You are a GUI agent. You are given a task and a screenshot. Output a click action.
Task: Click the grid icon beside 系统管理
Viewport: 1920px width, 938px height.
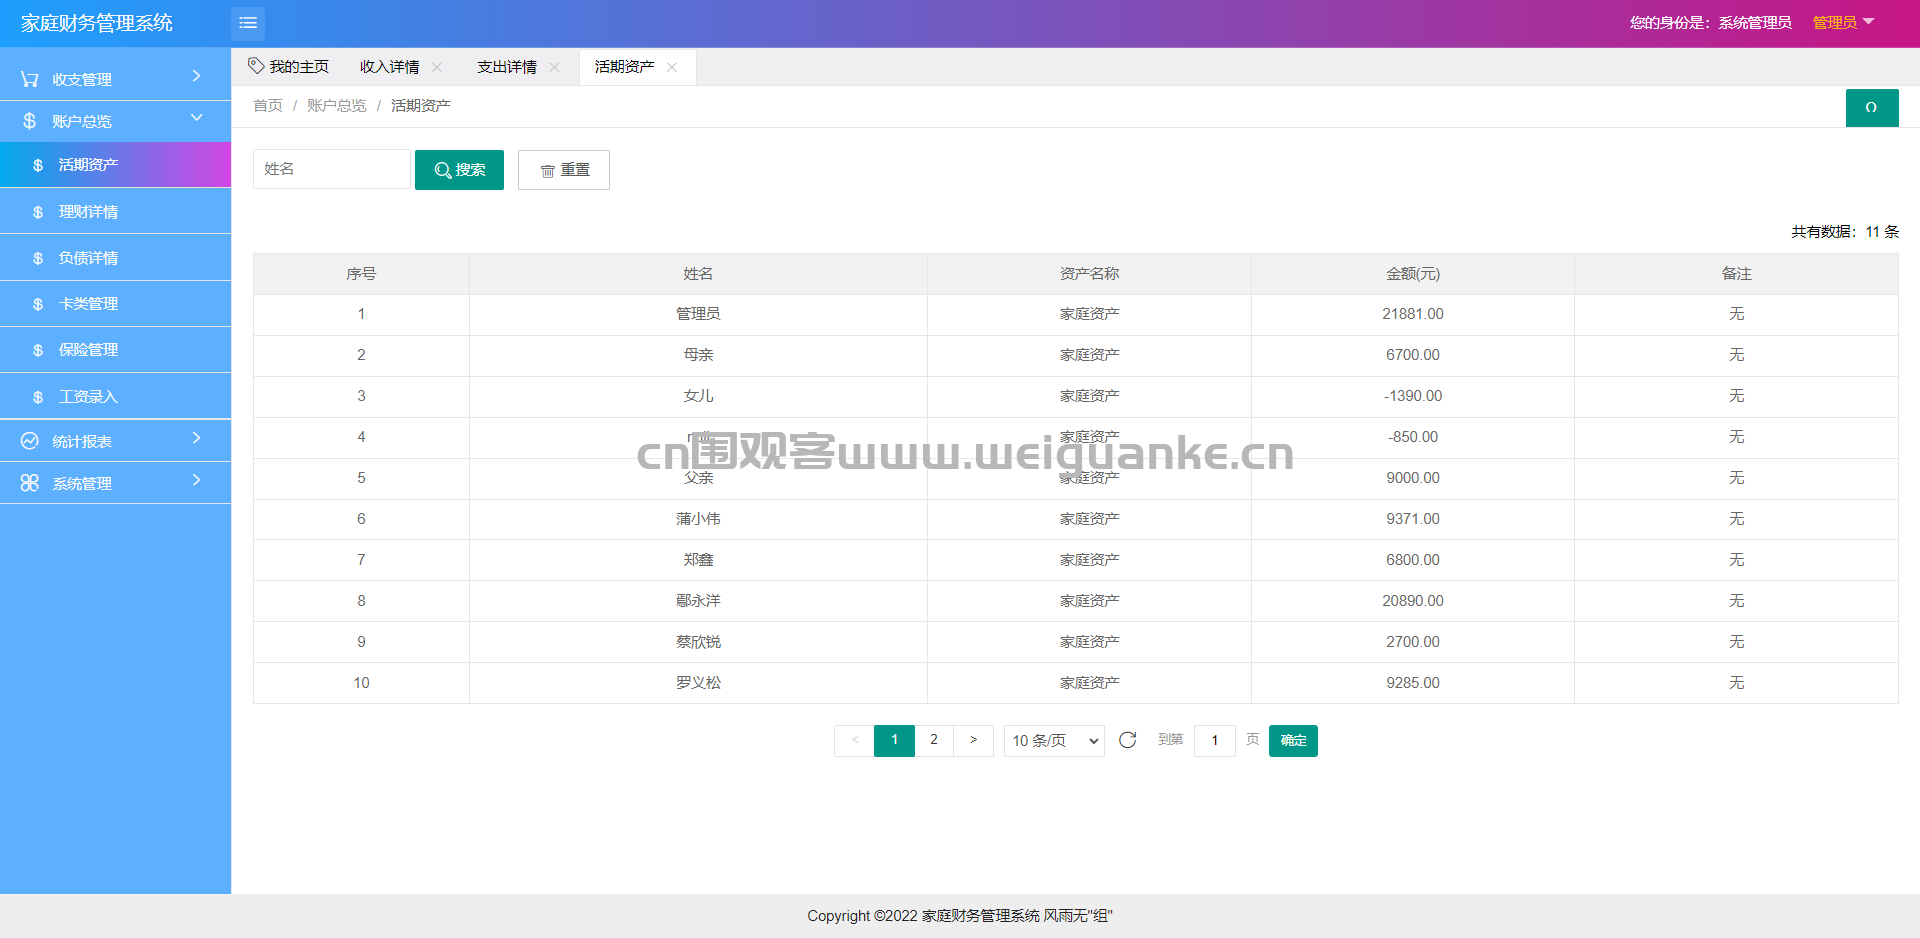click(x=30, y=483)
